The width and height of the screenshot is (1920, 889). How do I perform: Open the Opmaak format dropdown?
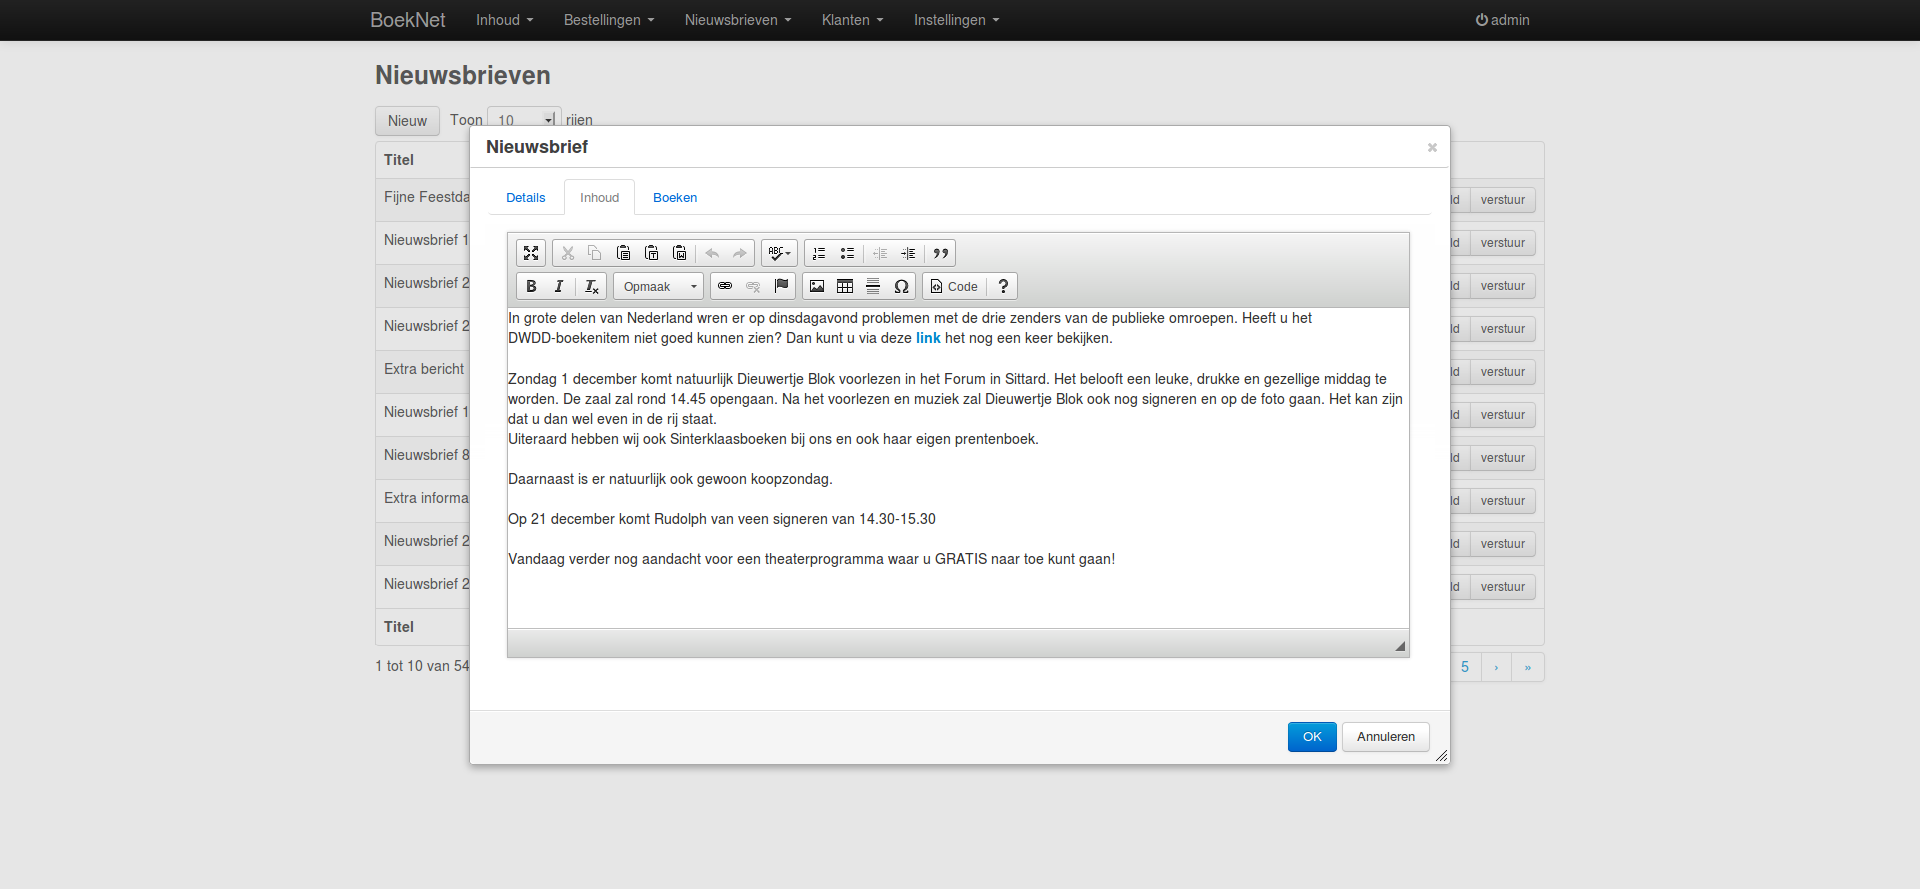click(658, 286)
